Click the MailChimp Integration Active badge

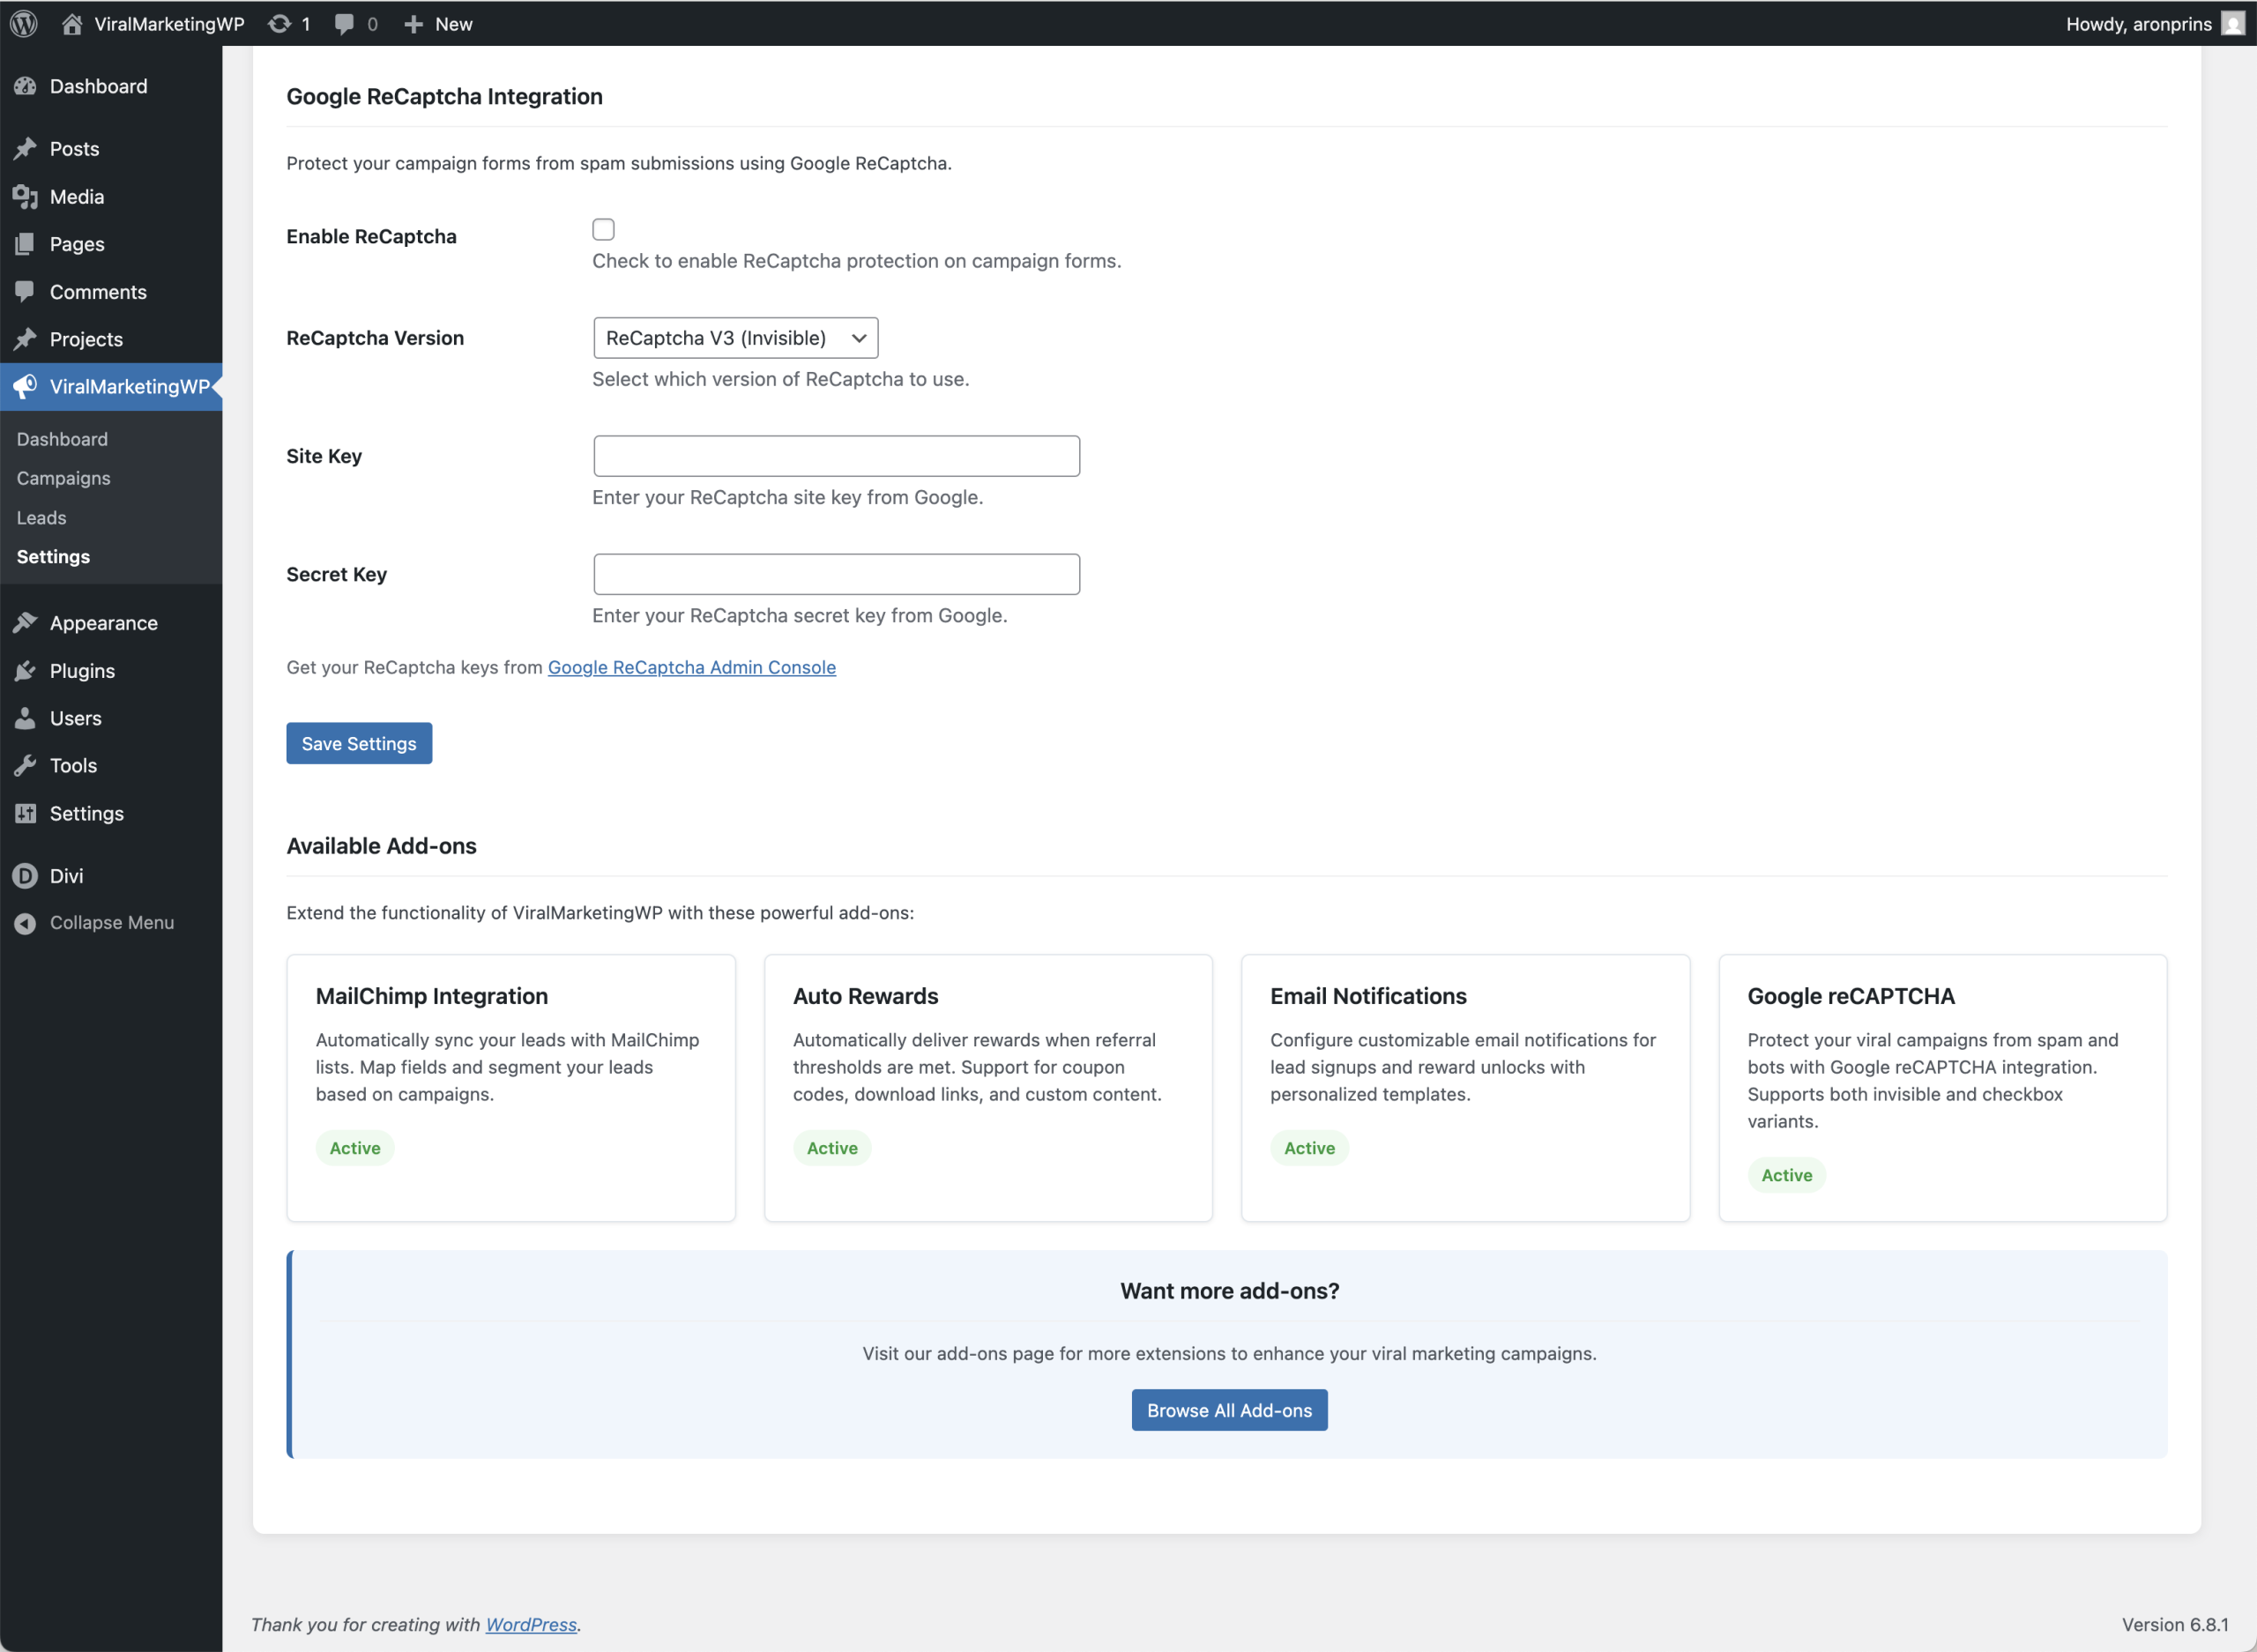pyautogui.click(x=355, y=1148)
